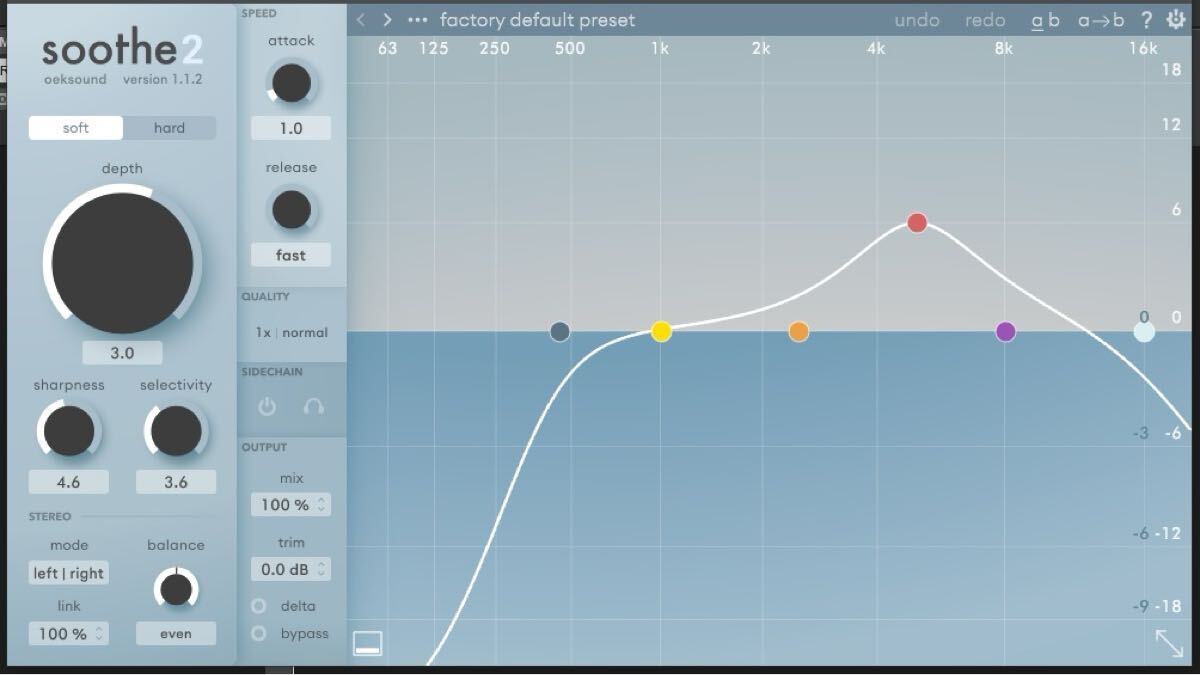
Task: Toggle the bottom panel view icon
Action: [367, 643]
